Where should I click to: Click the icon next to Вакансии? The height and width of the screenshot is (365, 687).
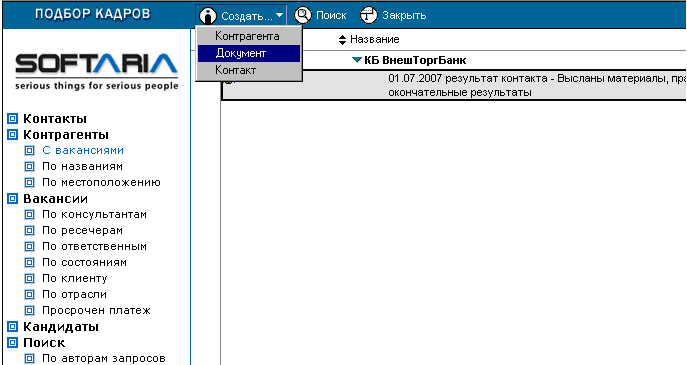[13, 198]
